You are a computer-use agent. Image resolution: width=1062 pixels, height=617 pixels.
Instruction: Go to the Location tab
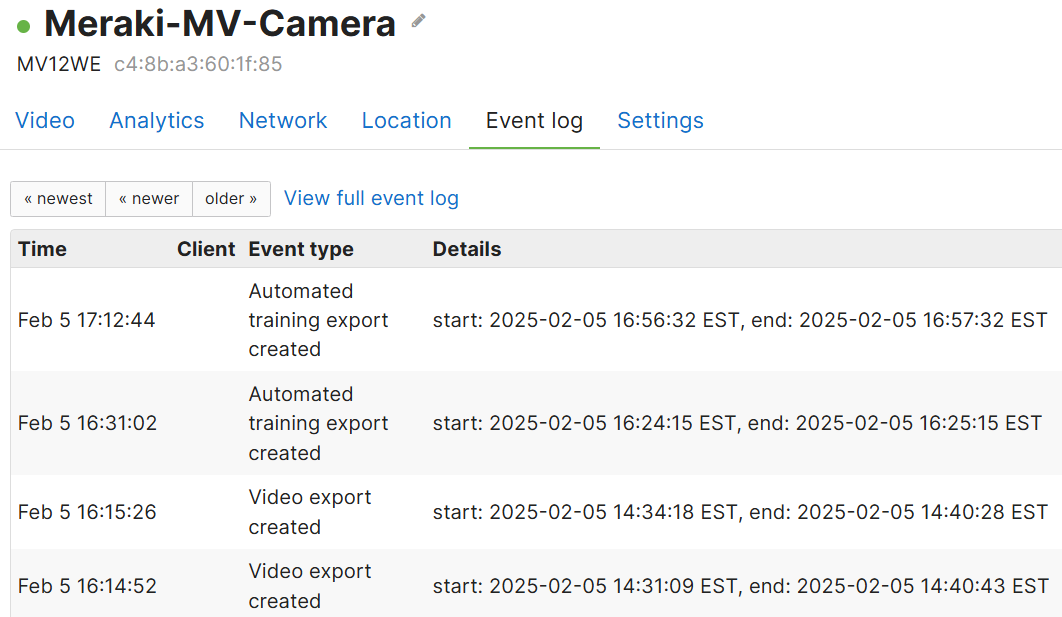point(406,121)
